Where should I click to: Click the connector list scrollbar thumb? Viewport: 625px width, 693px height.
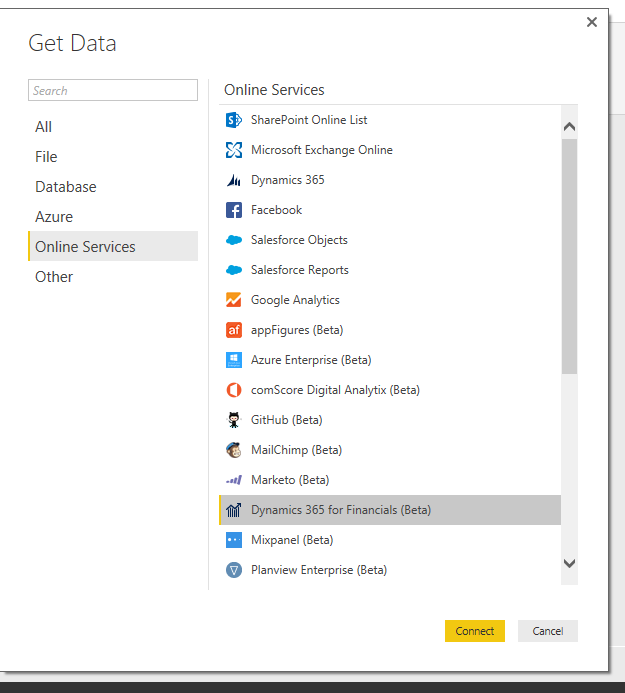[569, 255]
